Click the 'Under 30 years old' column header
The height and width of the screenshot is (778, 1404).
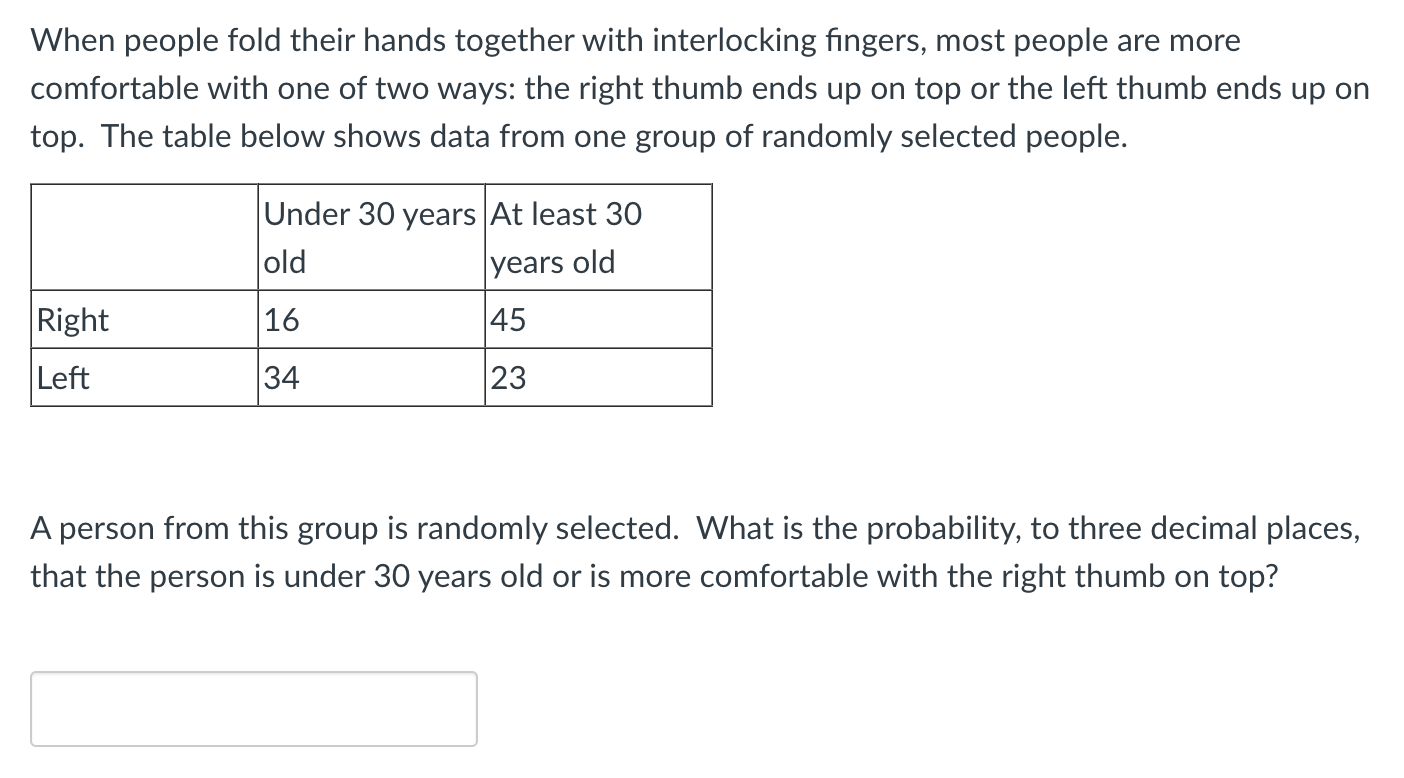pos(370,237)
